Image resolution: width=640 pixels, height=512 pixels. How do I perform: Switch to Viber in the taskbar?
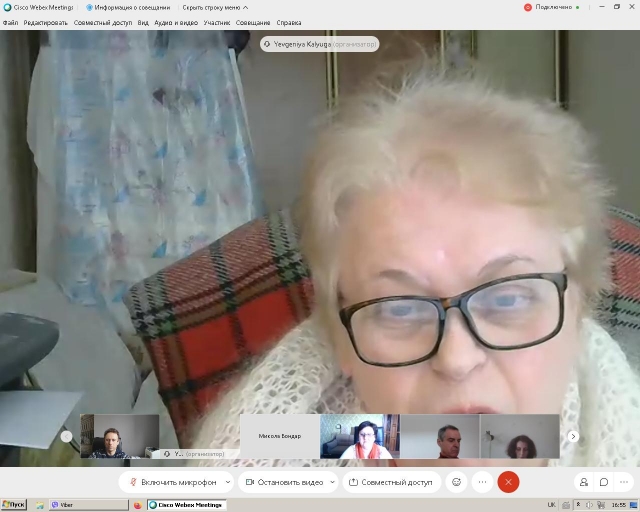click(89, 505)
